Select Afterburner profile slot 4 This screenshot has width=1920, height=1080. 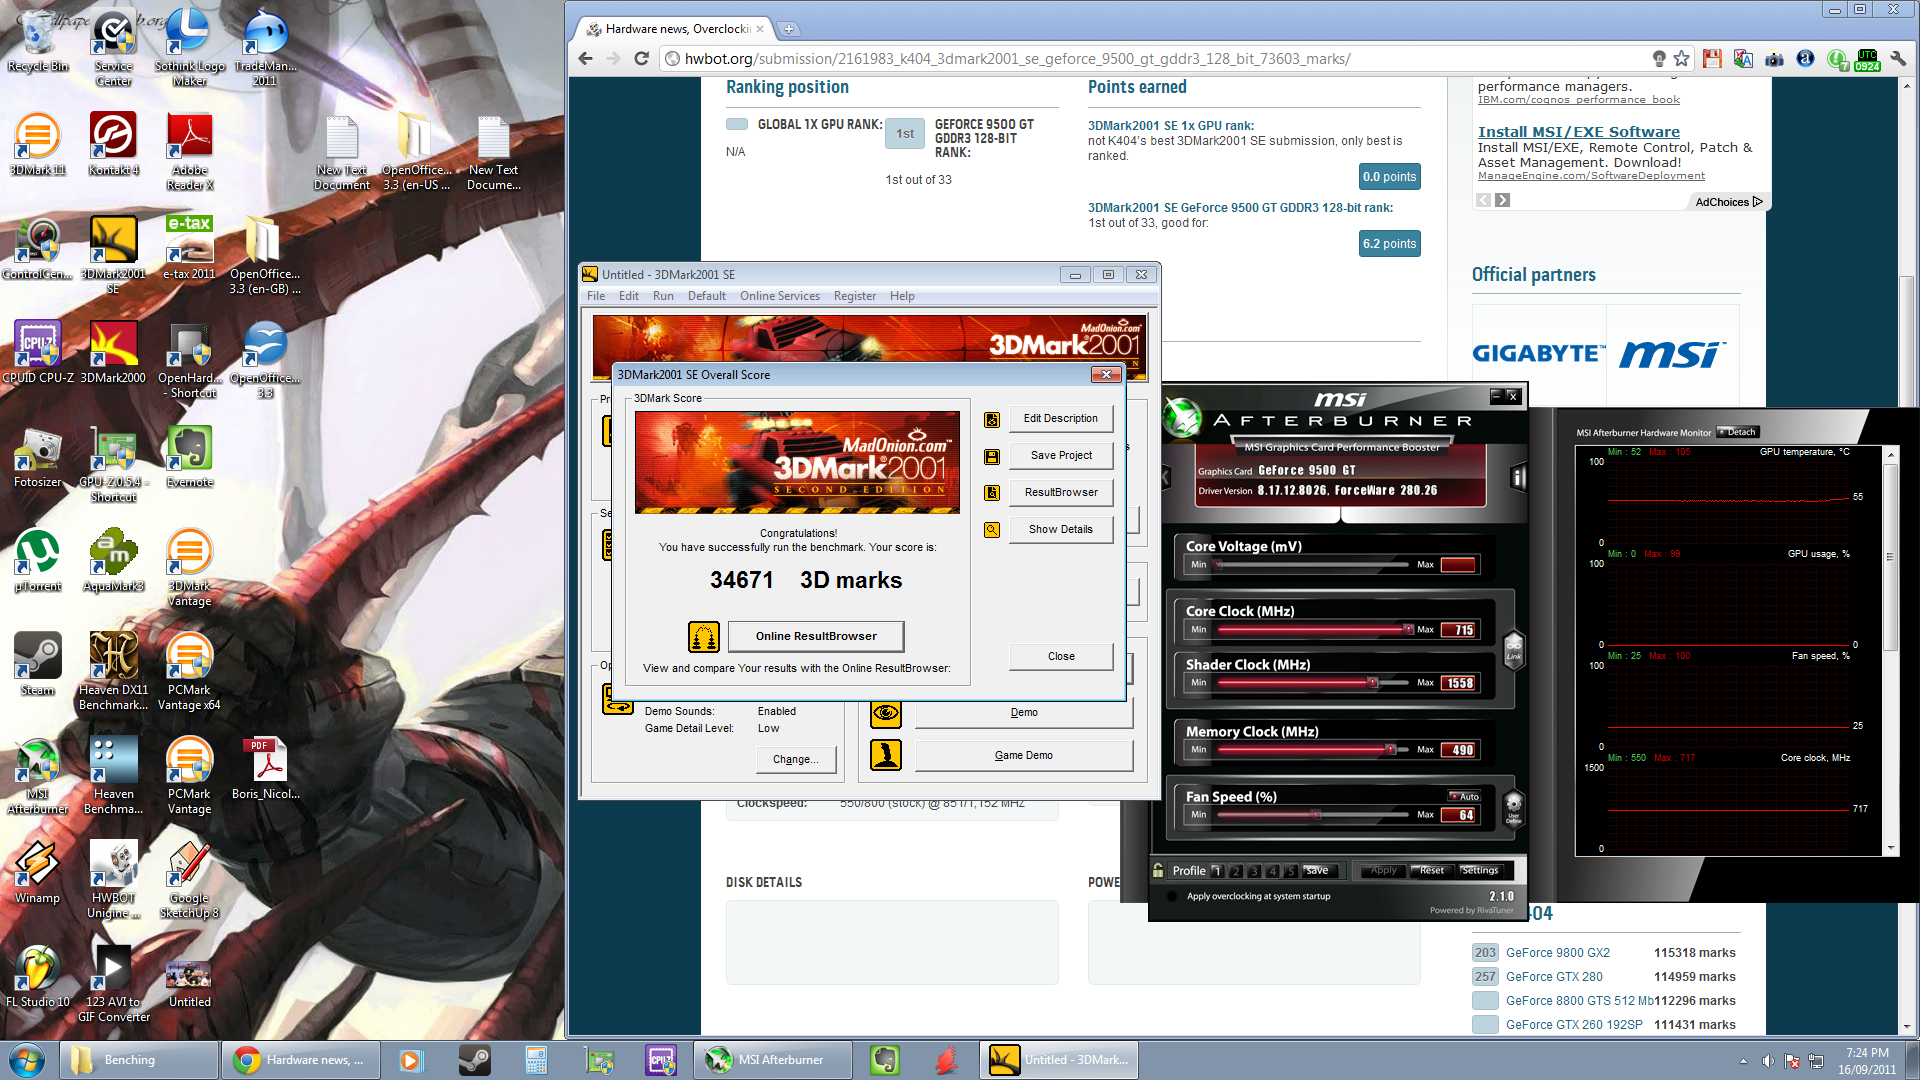coord(1272,871)
